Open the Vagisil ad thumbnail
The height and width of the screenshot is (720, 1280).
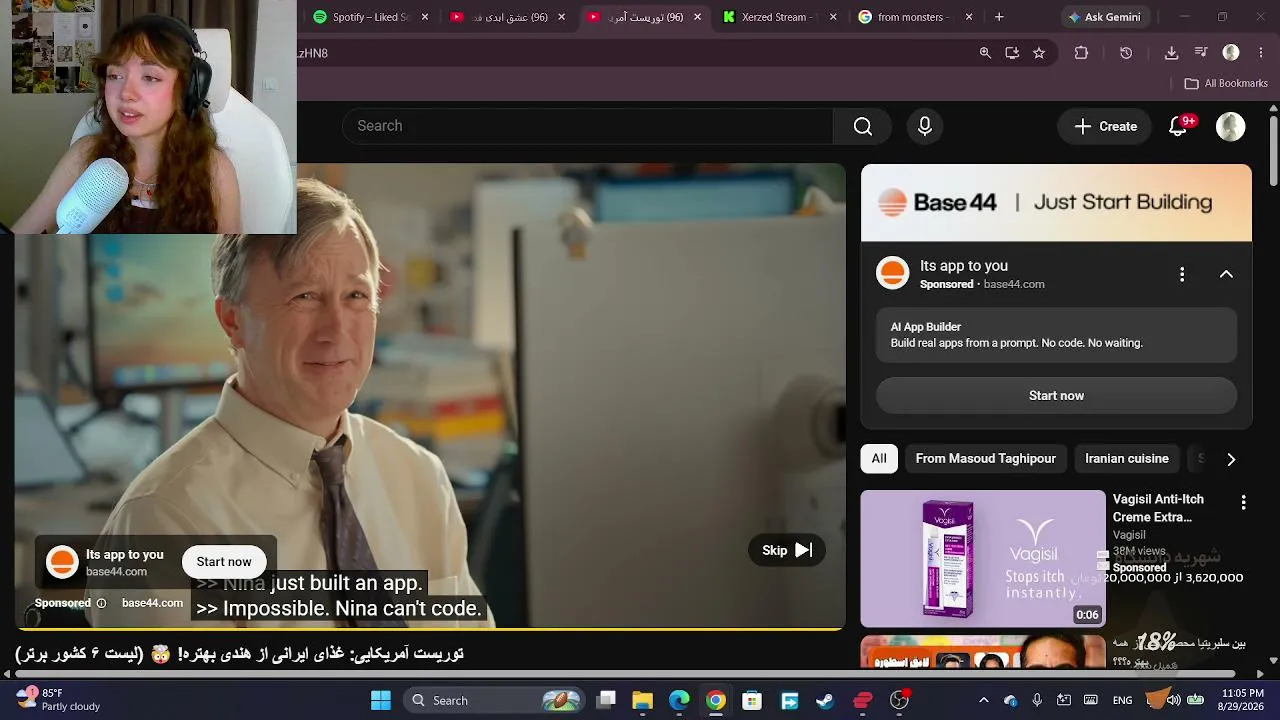click(983, 558)
